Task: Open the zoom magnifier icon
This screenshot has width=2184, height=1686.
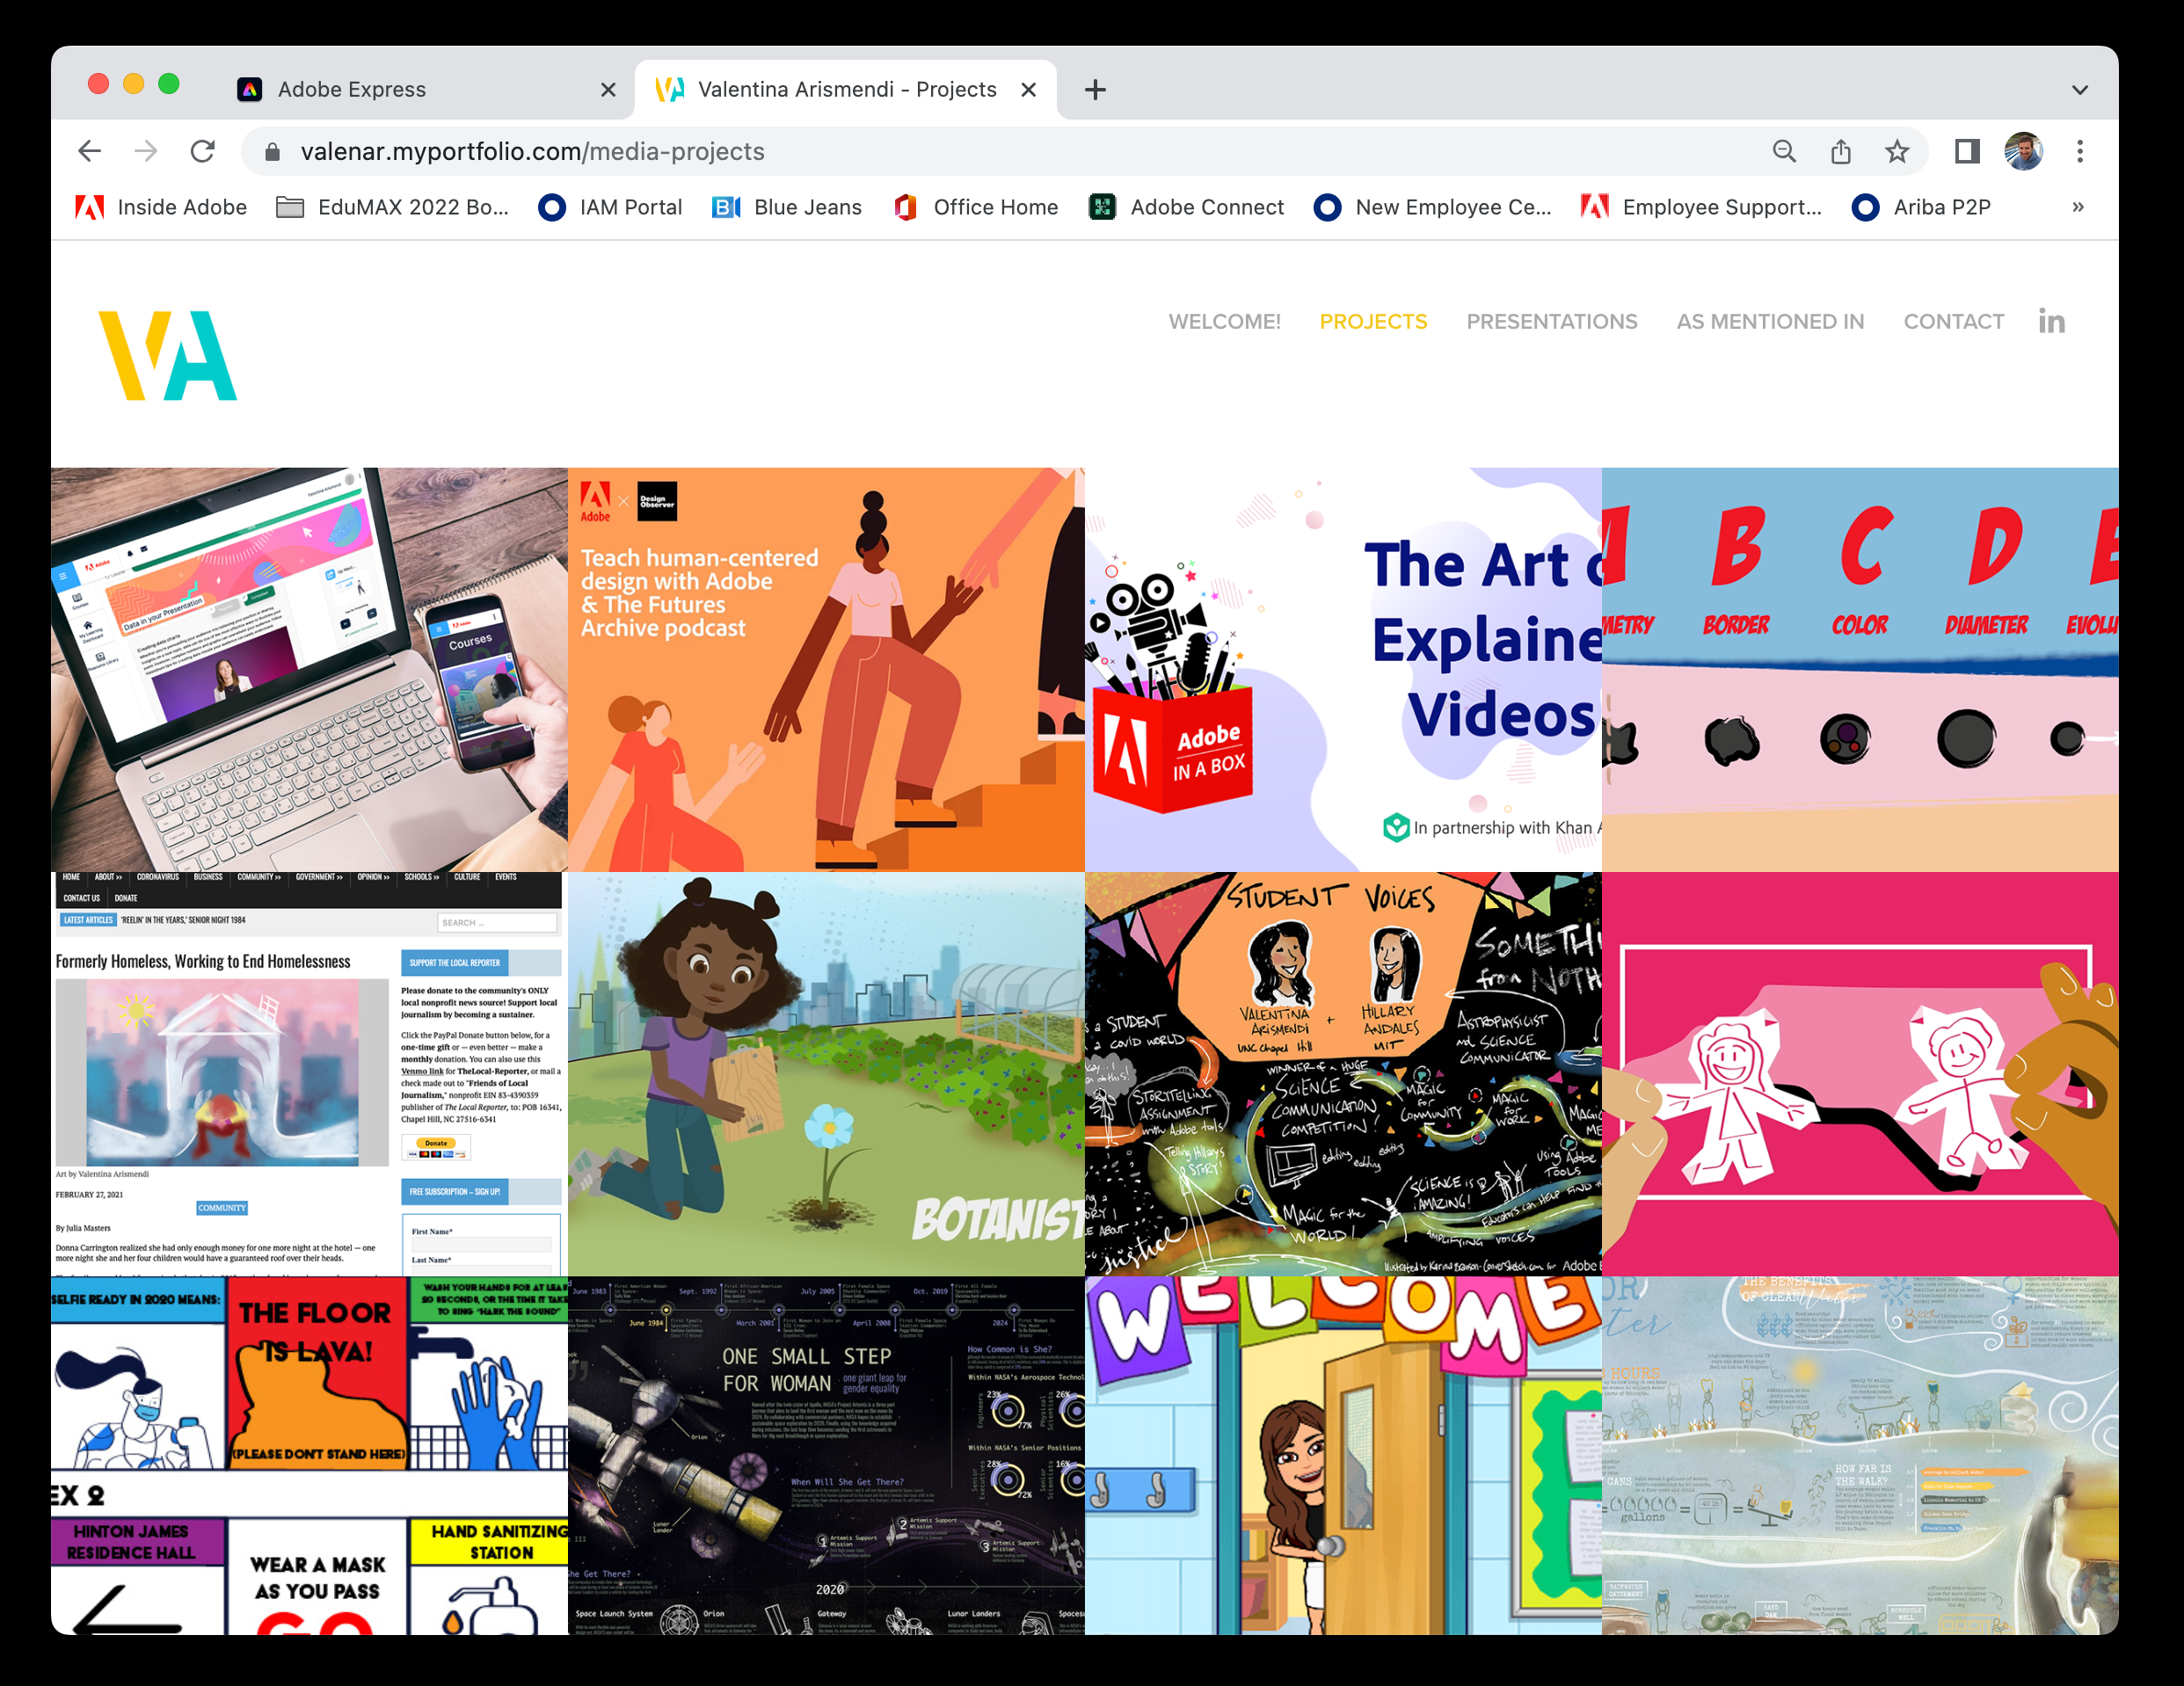Action: point(1784,151)
